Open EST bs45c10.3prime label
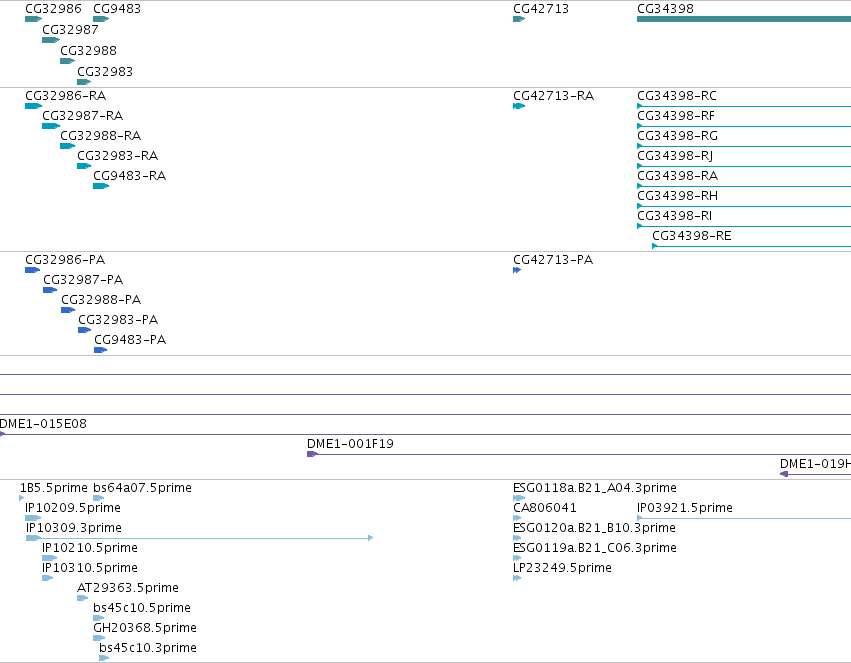Viewport: 851px width, 663px height. [148, 649]
